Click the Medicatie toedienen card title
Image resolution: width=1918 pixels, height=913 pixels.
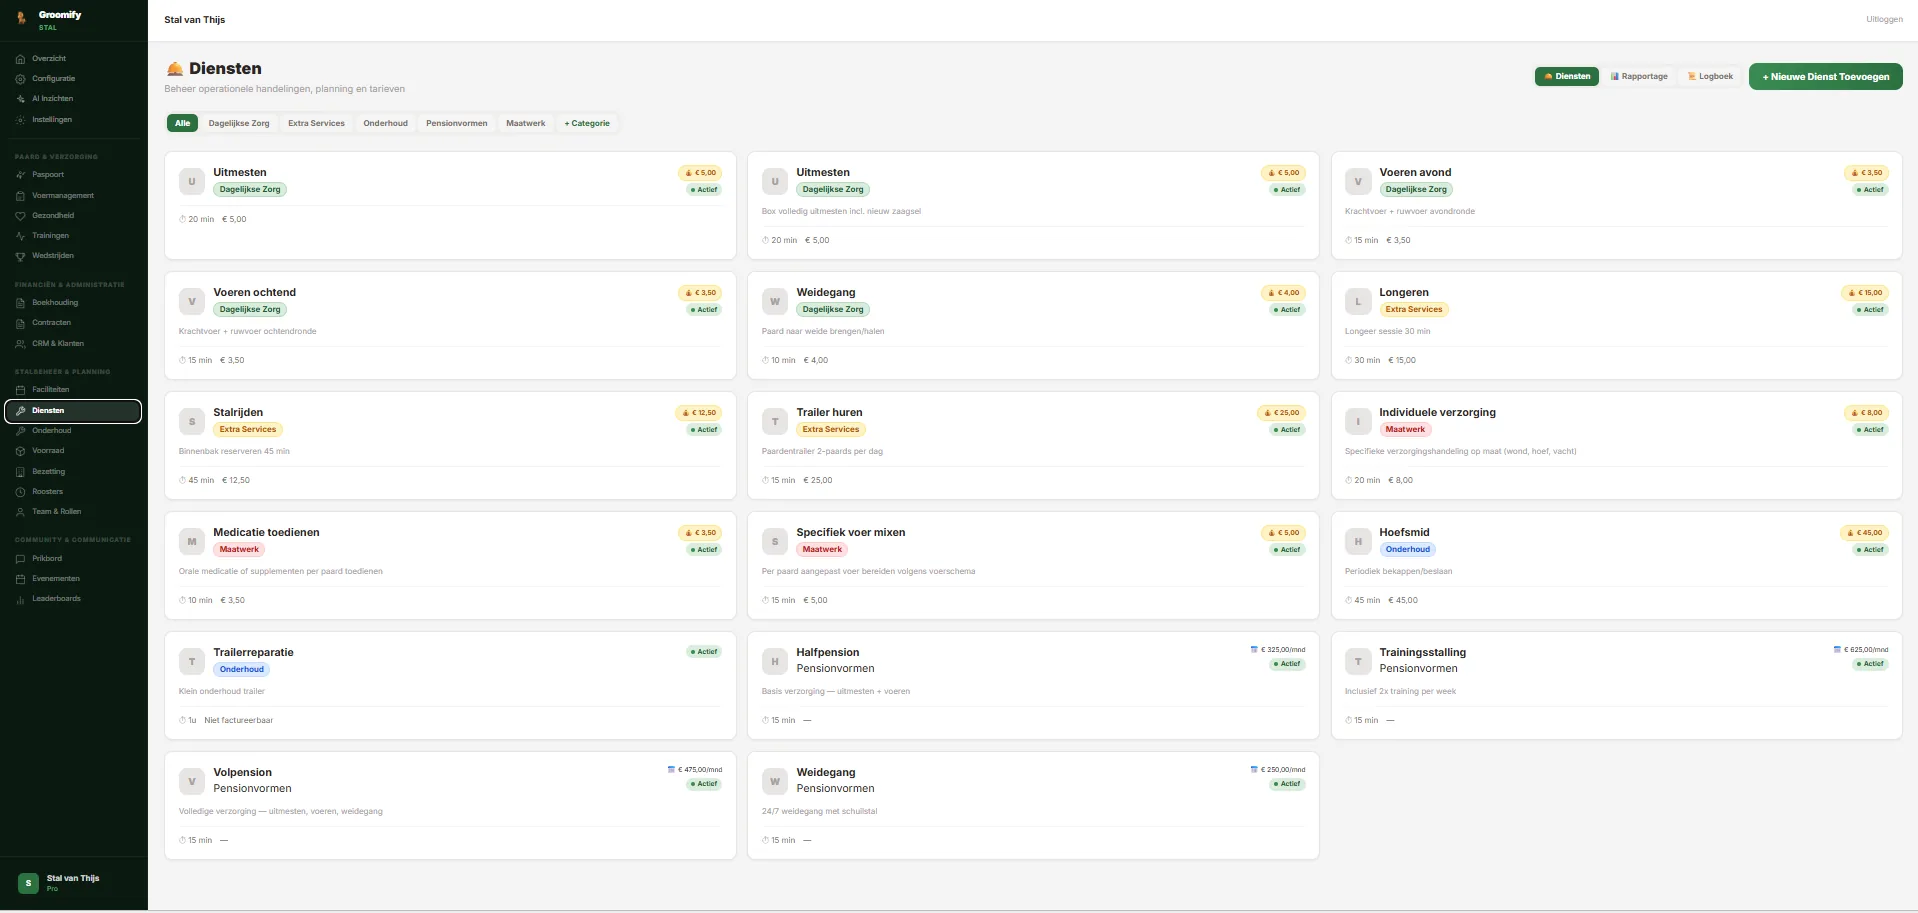[x=266, y=532]
